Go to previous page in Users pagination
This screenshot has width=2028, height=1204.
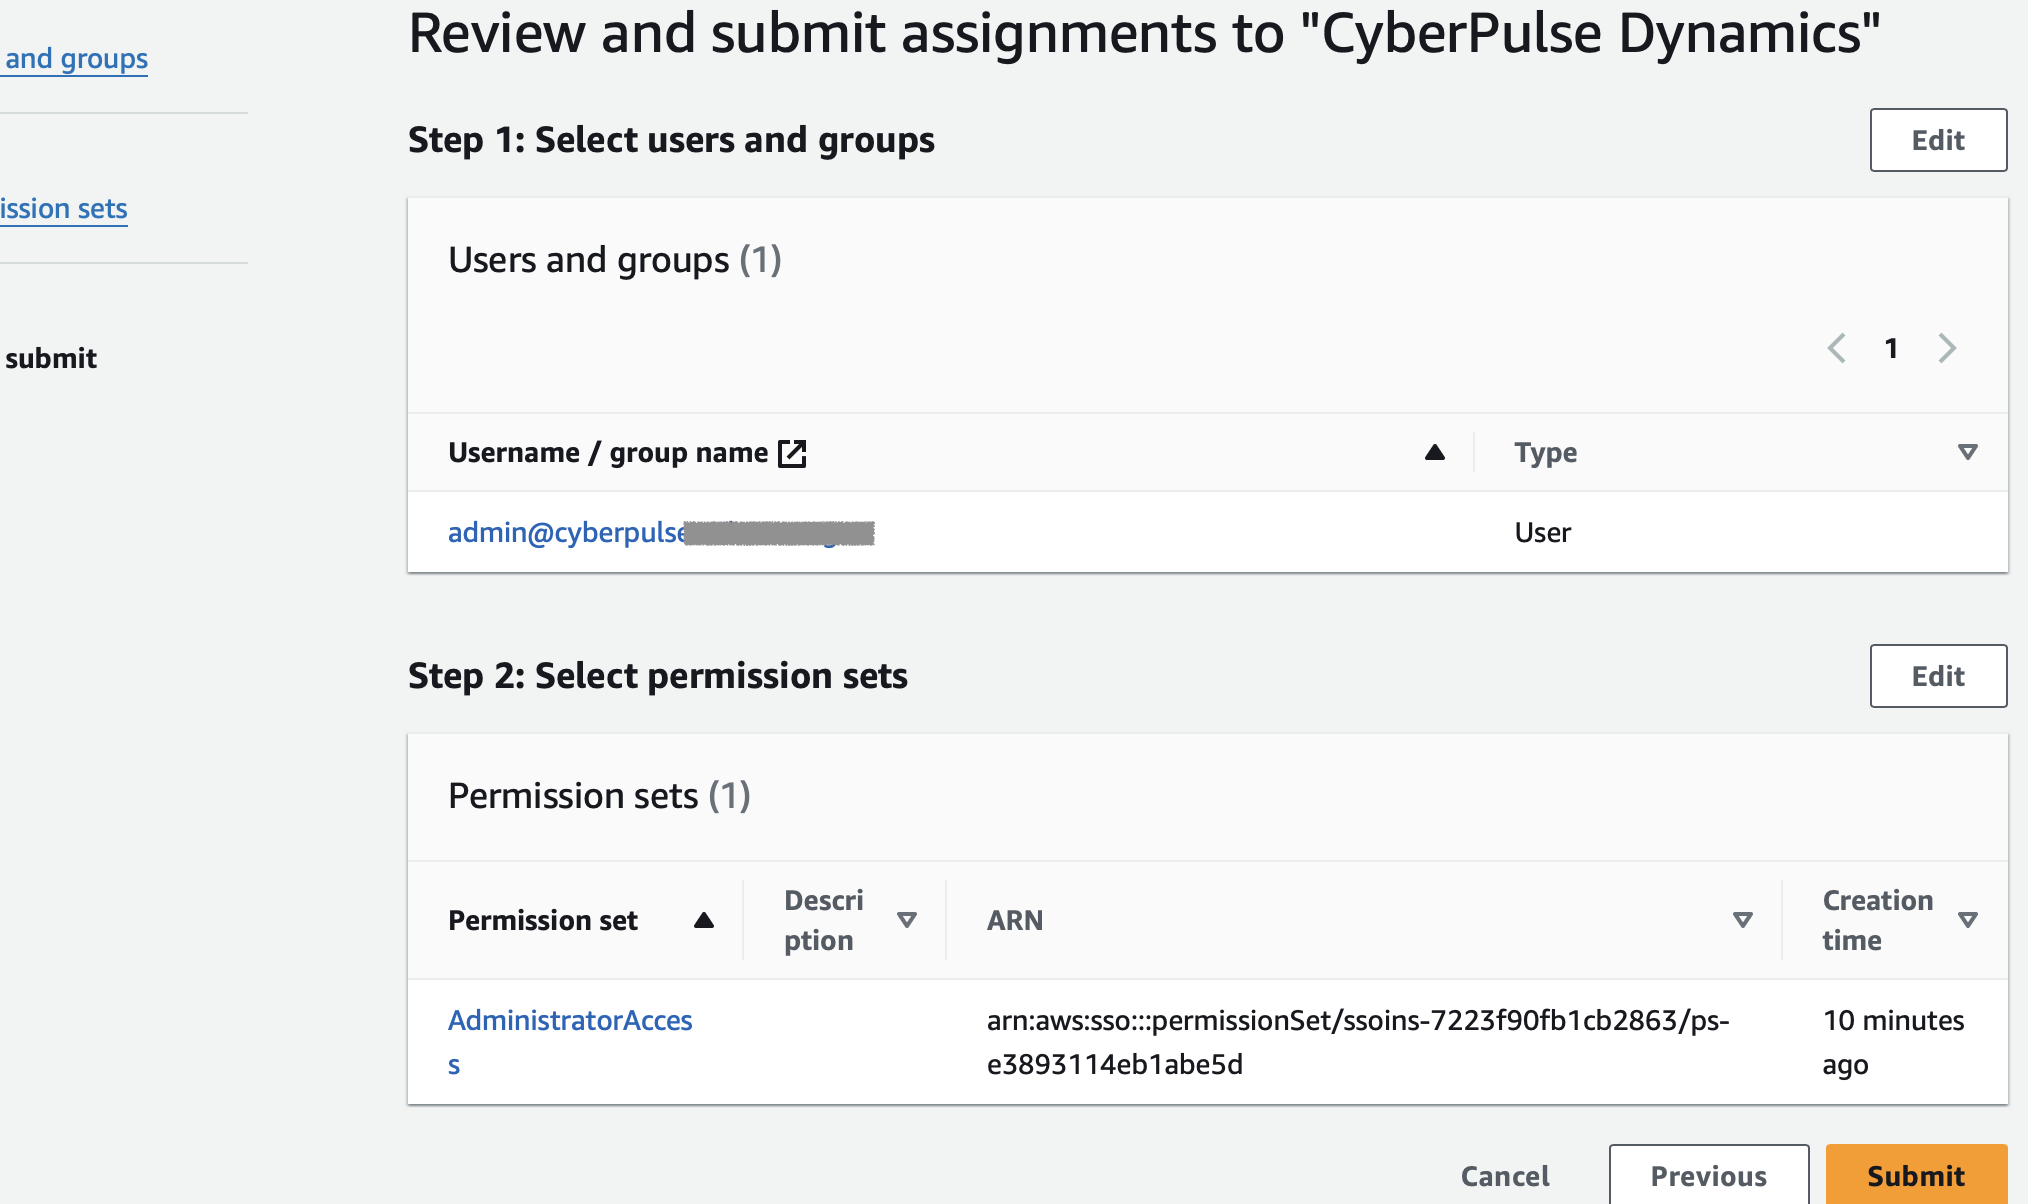[1836, 348]
